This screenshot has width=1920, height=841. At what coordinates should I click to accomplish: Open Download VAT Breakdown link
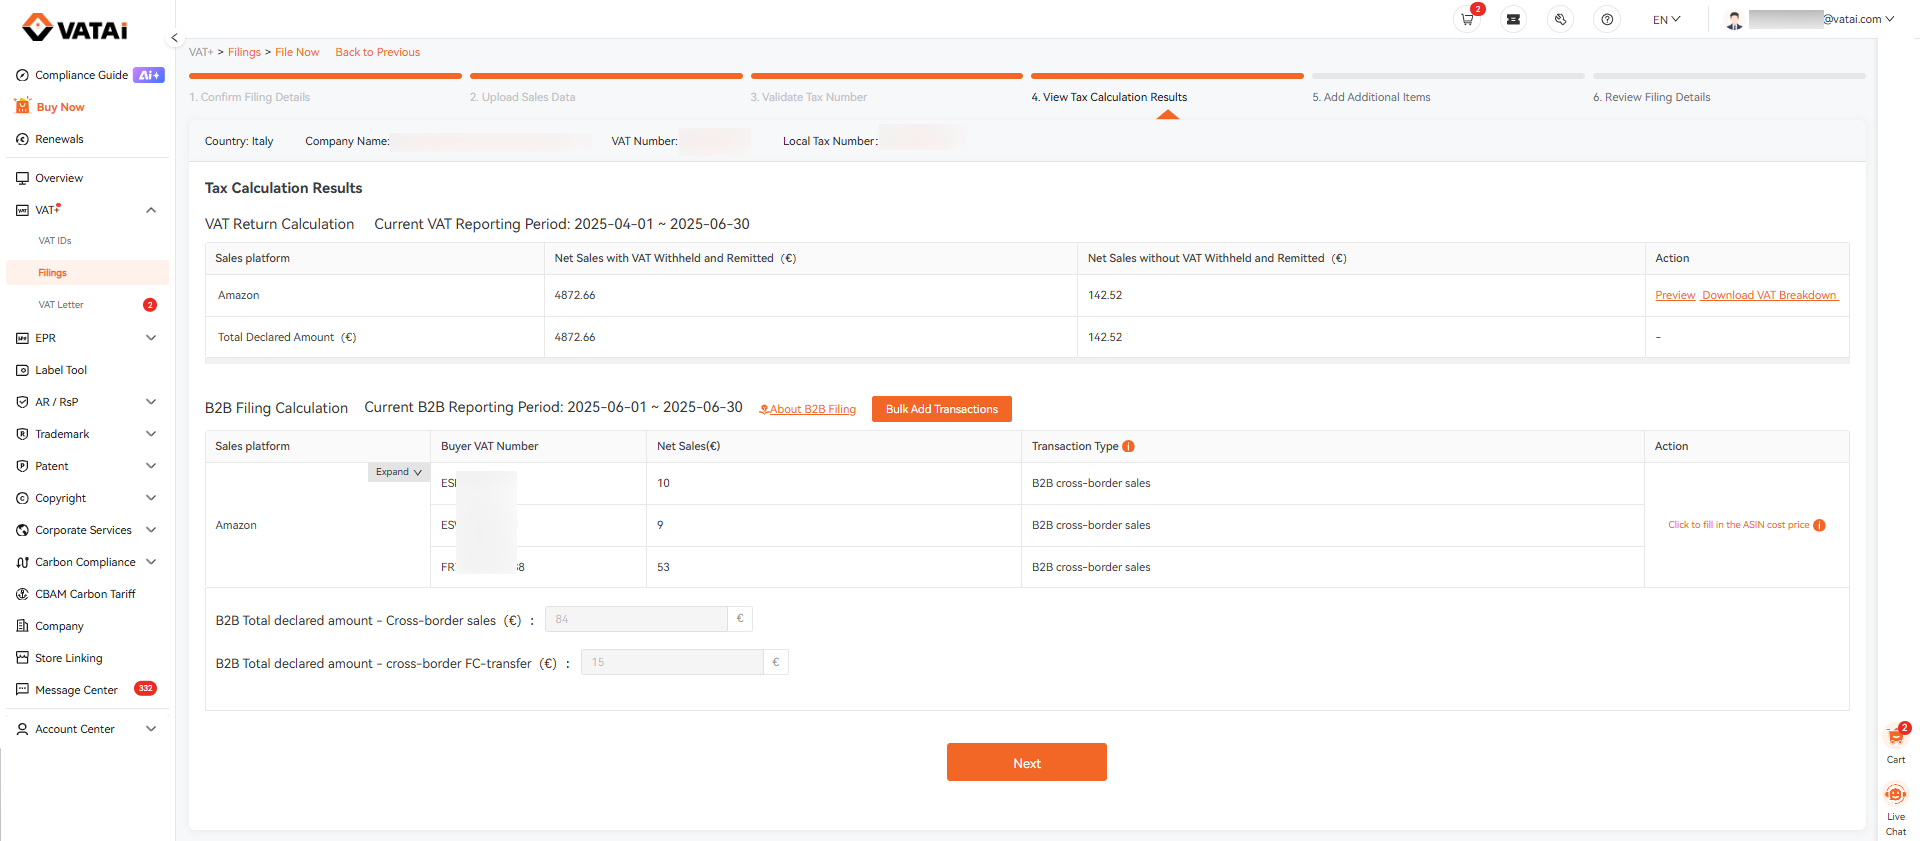pos(1769,295)
